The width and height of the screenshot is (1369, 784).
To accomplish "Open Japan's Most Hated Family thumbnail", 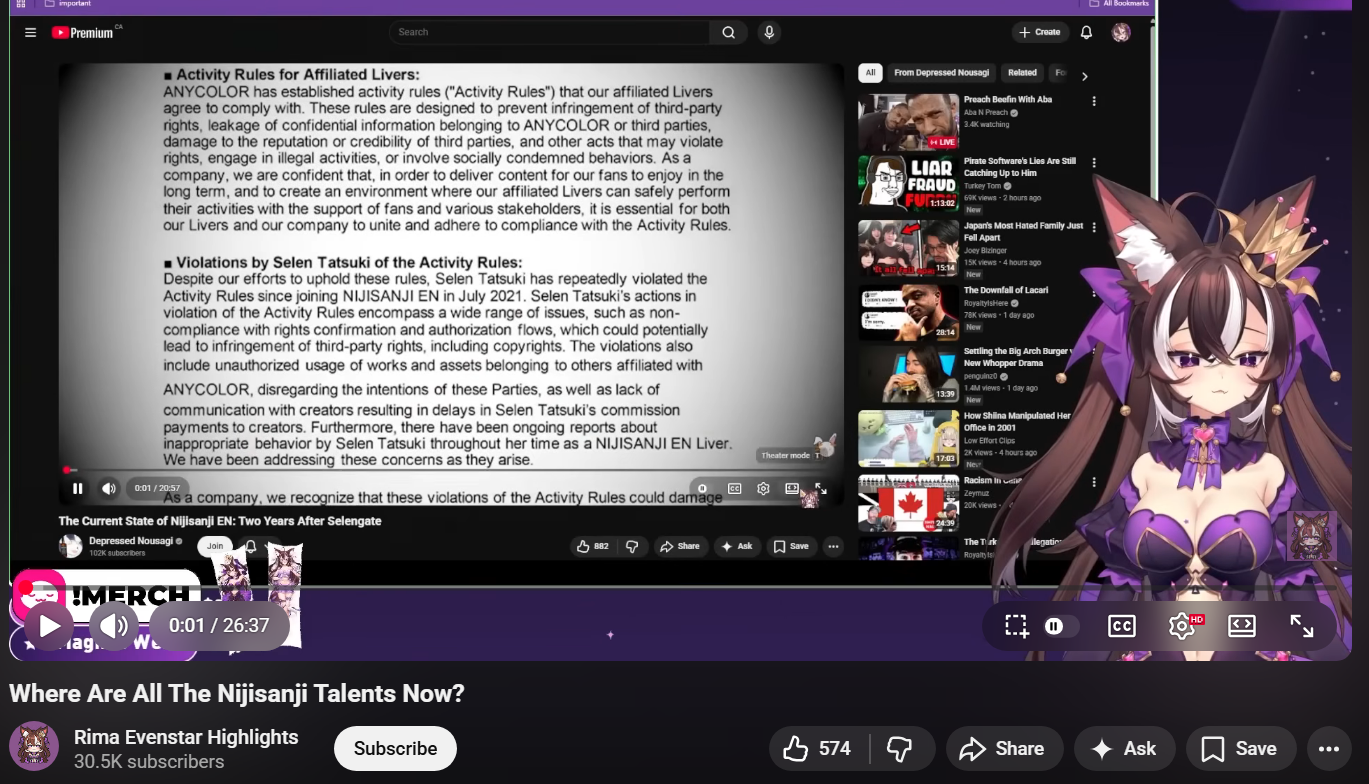I will click(908, 248).
